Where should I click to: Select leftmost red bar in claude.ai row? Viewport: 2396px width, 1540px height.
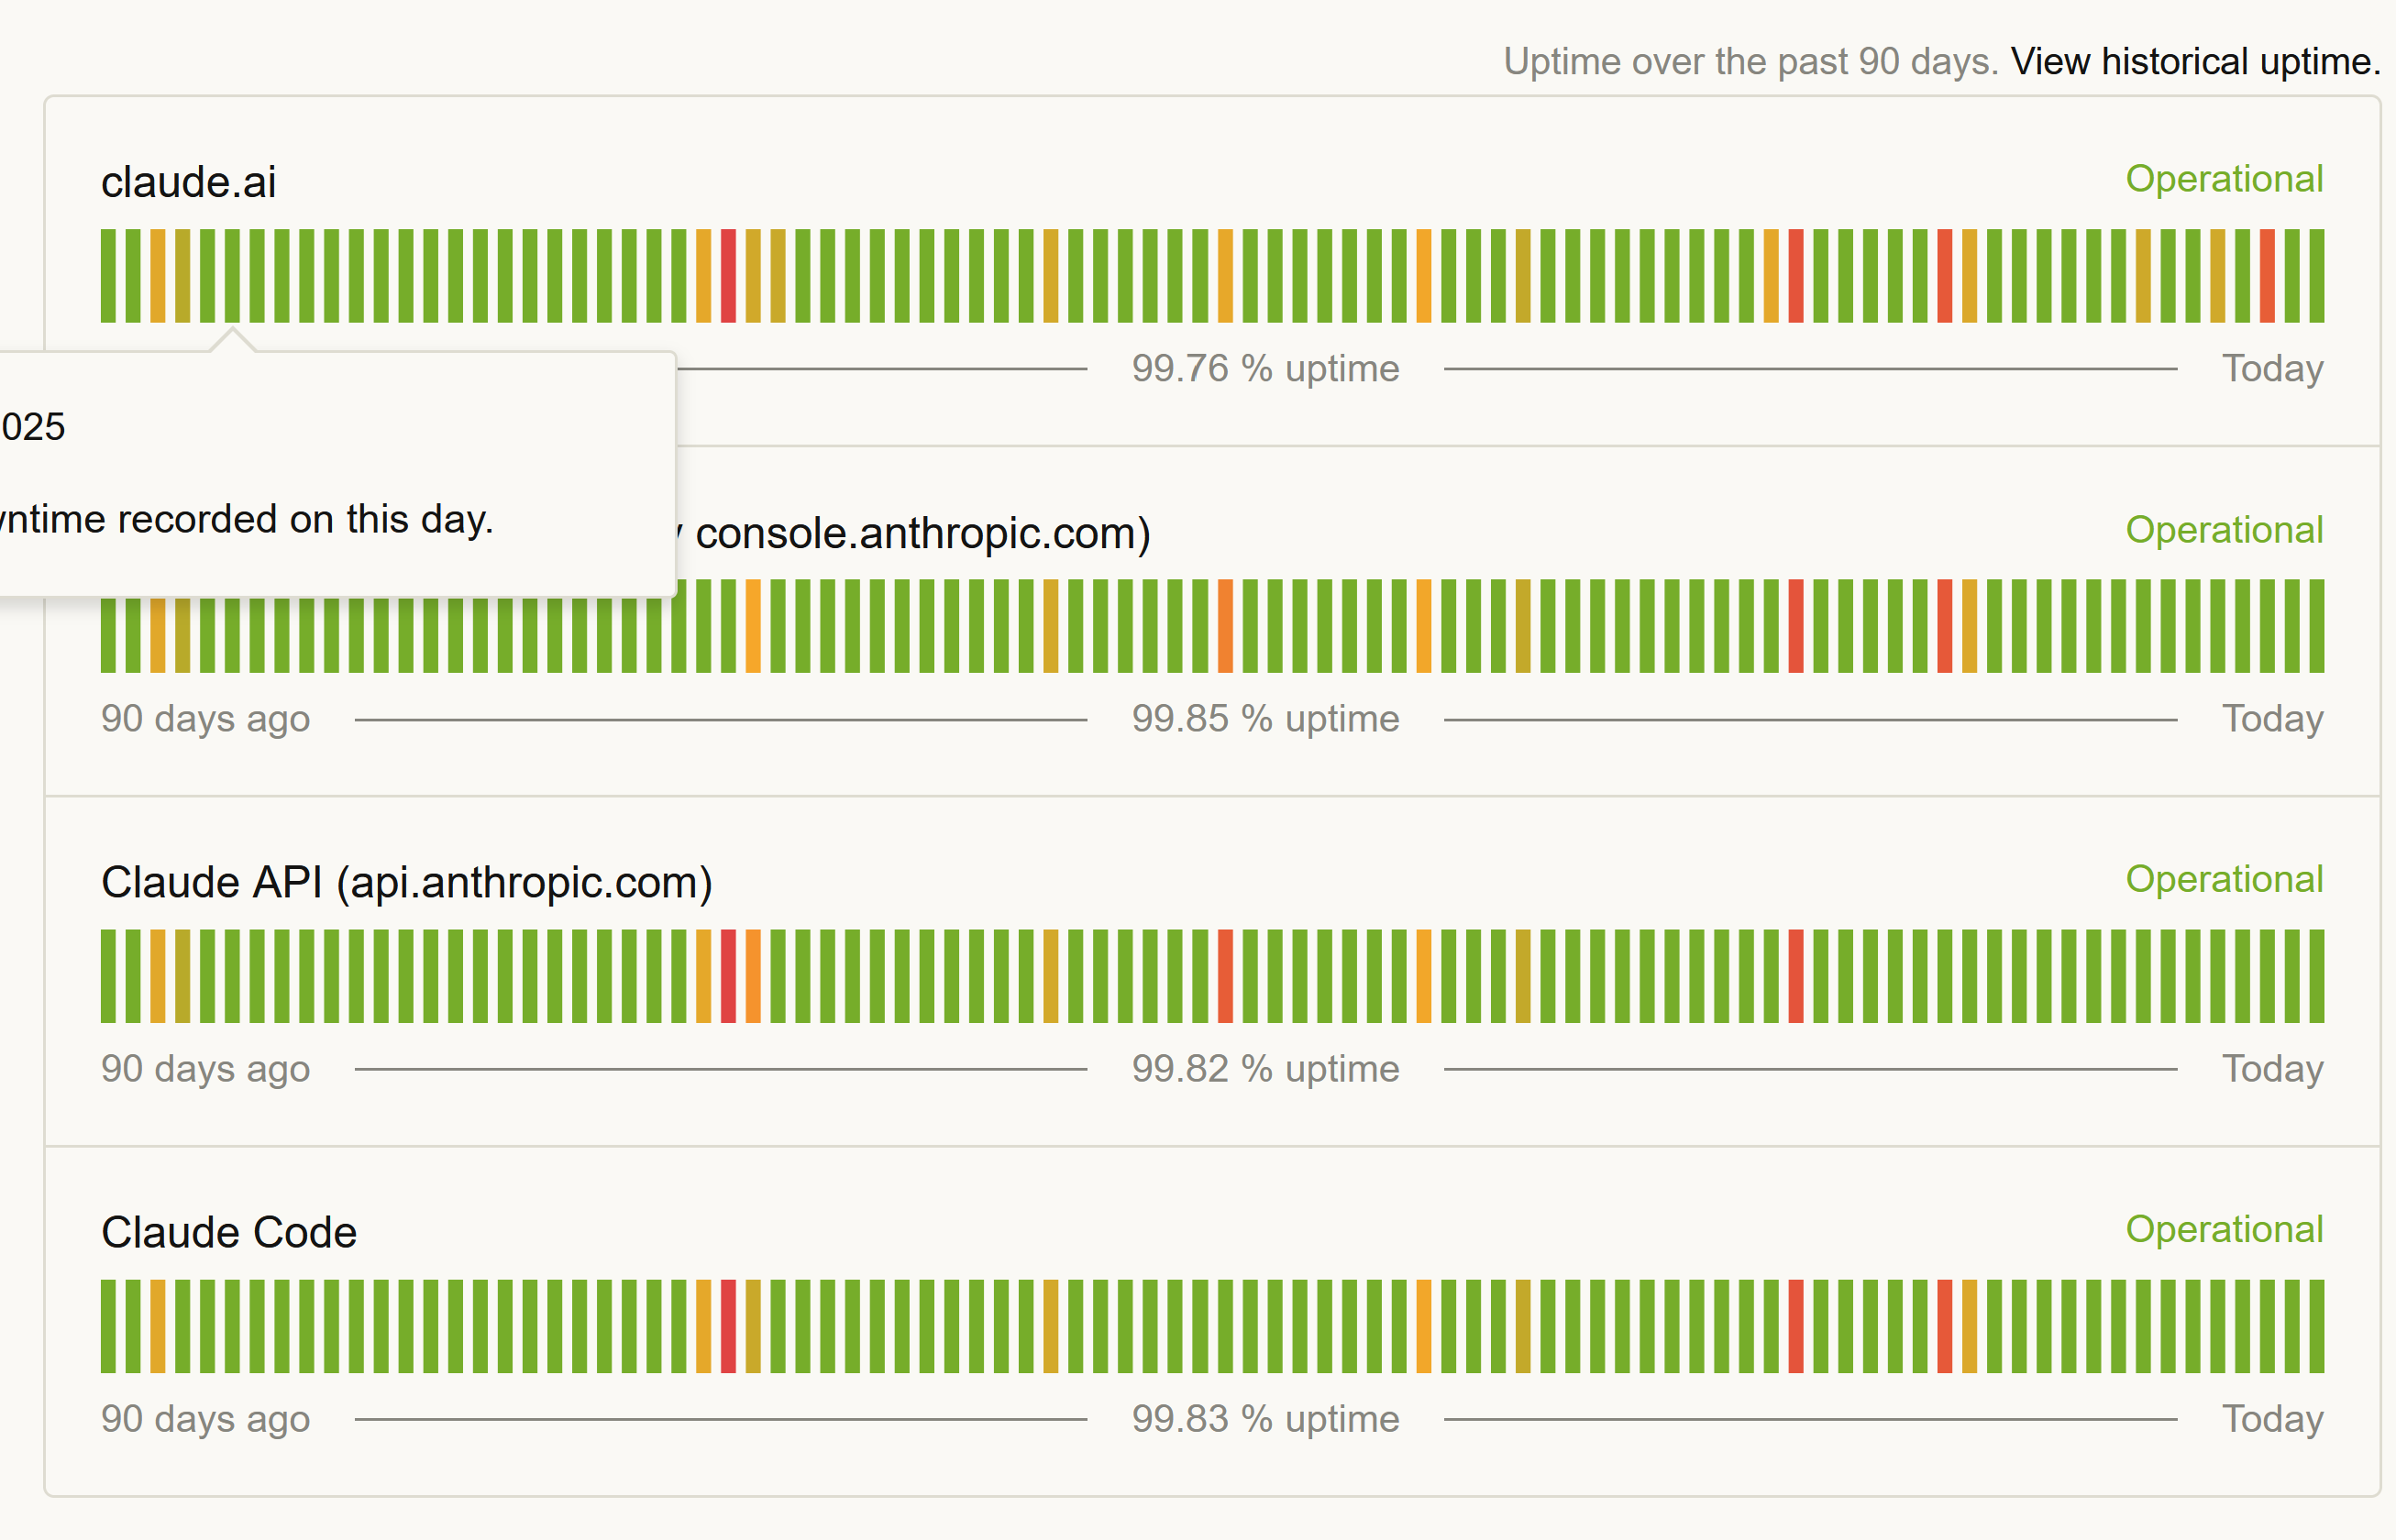pyautogui.click(x=728, y=276)
